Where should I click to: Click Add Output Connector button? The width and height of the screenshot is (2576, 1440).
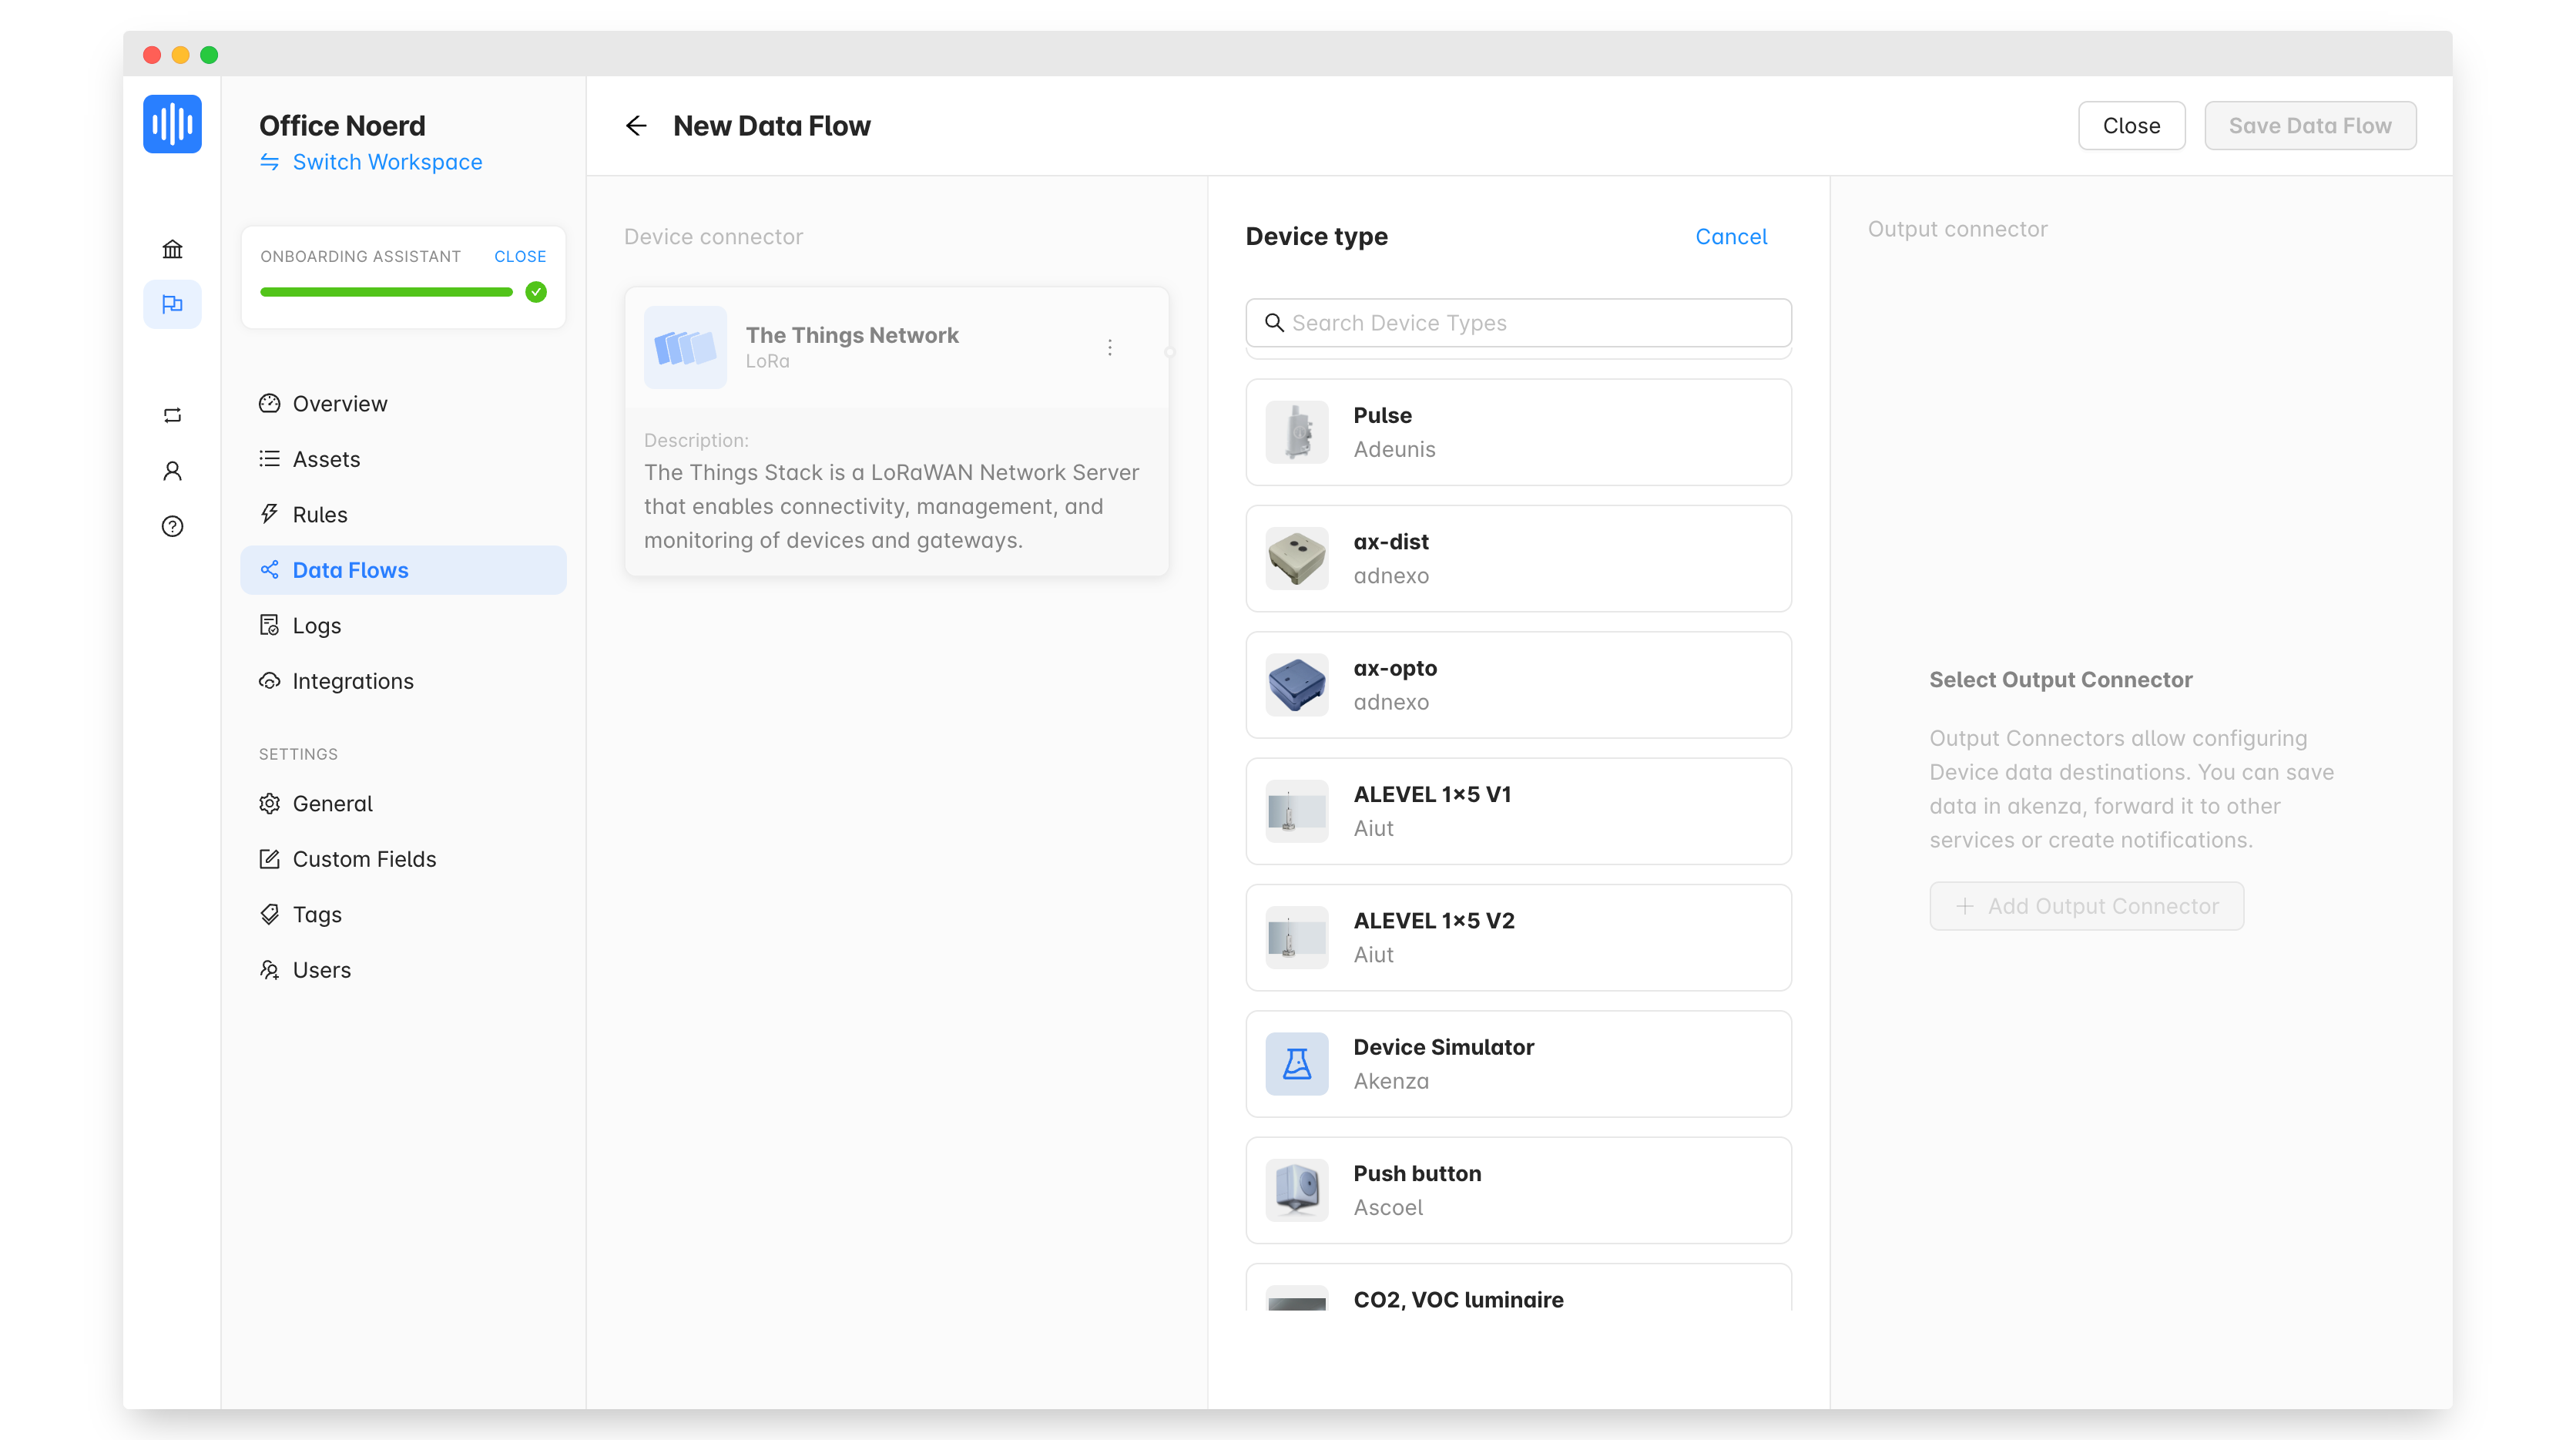[x=2086, y=906]
